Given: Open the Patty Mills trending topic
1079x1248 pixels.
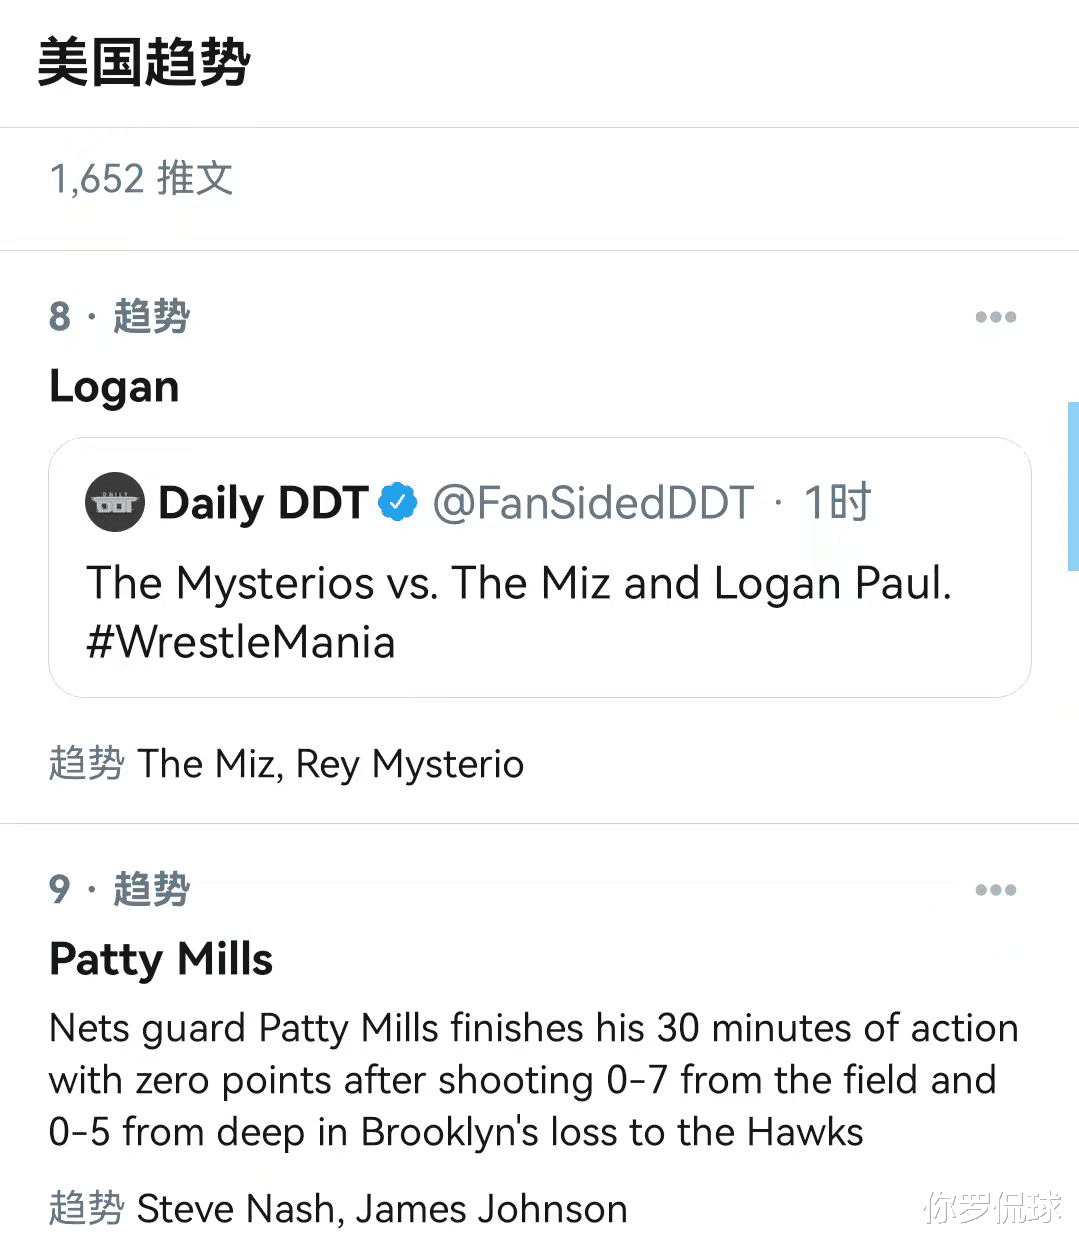Looking at the screenshot, I should click(x=161, y=960).
